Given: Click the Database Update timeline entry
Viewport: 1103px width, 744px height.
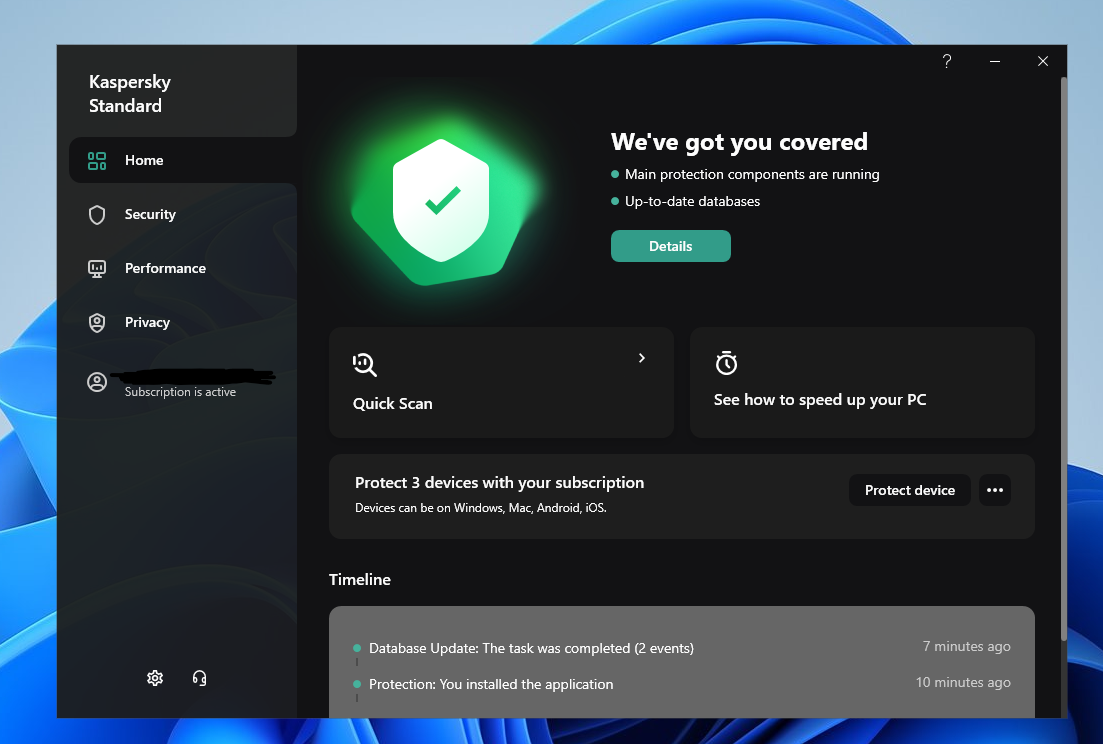Looking at the screenshot, I should coord(531,648).
